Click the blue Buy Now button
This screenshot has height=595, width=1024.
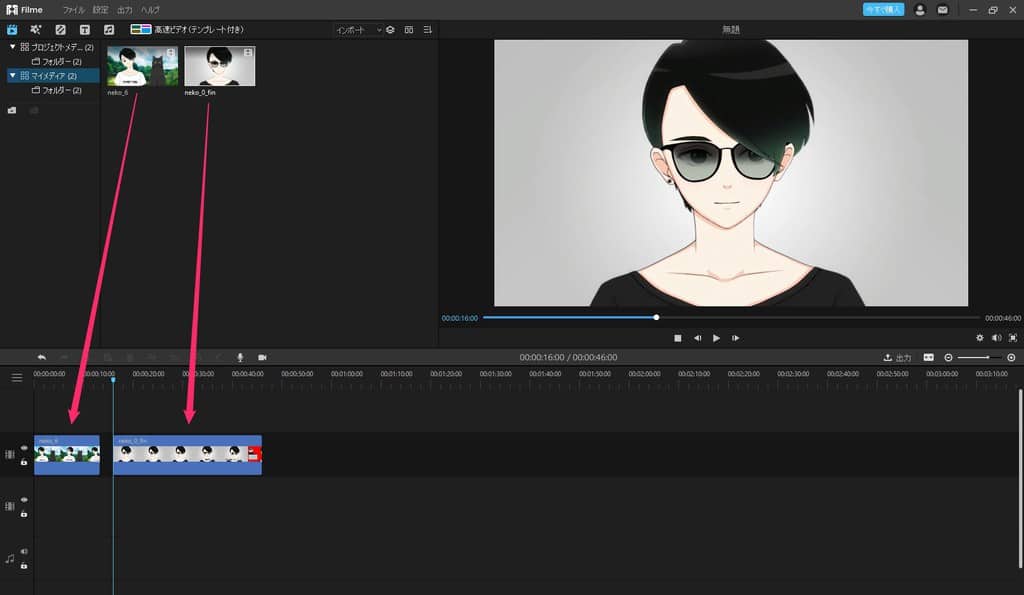pyautogui.click(x=883, y=10)
